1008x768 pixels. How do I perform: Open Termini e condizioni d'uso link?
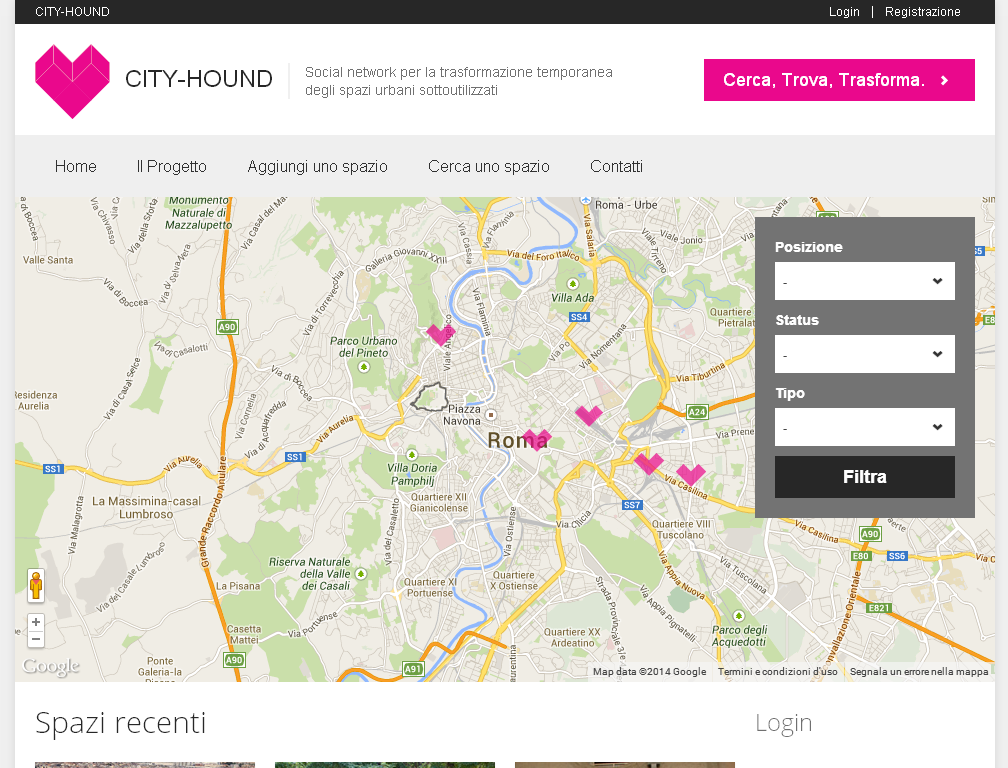point(778,672)
